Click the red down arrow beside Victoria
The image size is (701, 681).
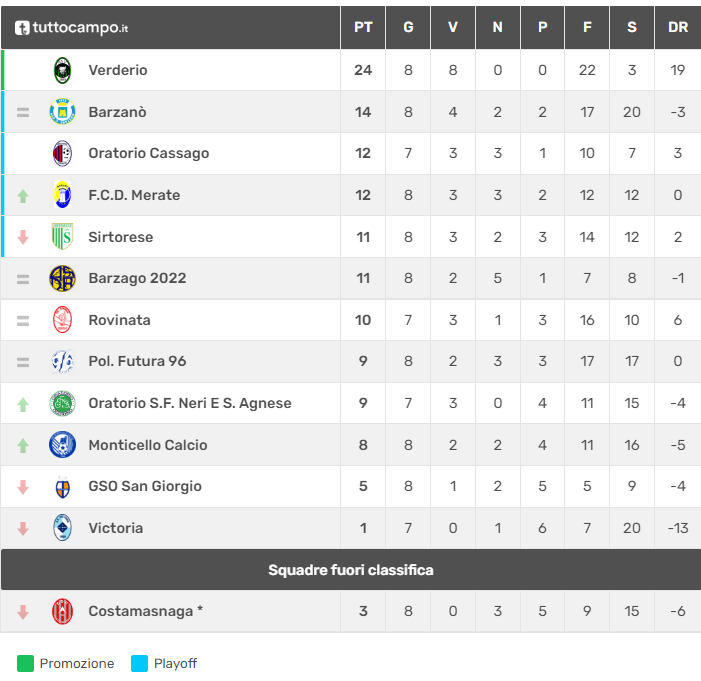23,528
